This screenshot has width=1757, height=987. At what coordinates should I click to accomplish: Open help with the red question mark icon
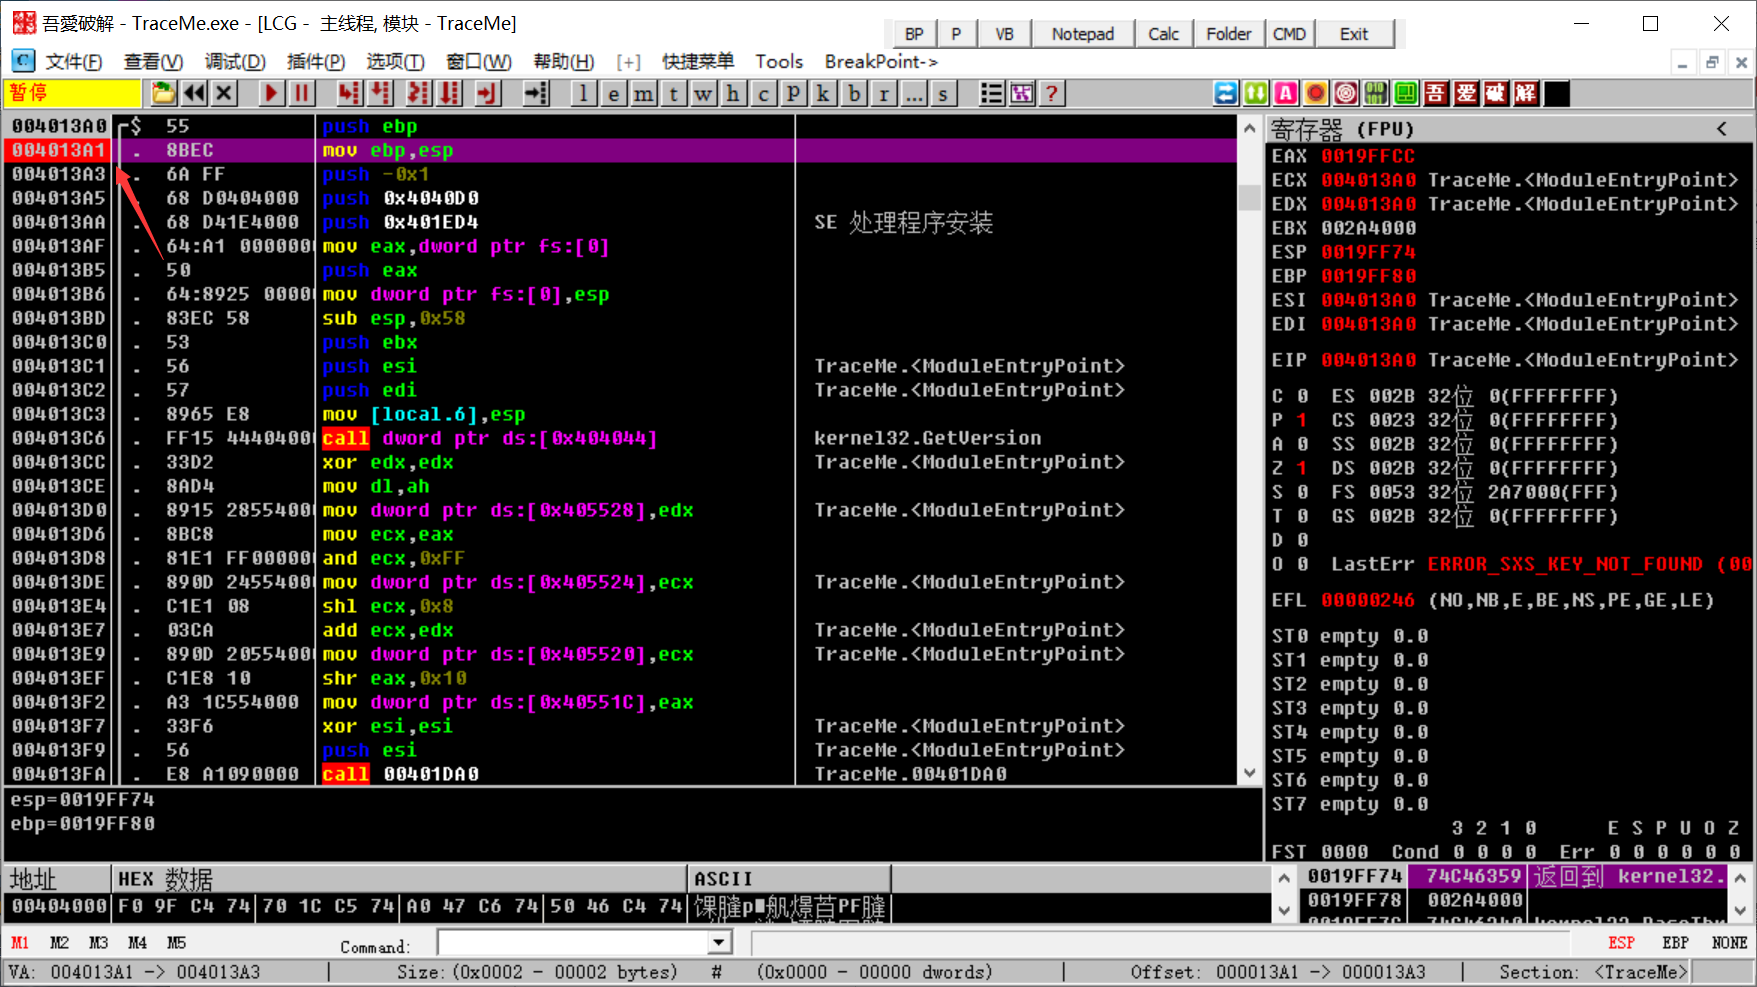[x=1051, y=94]
